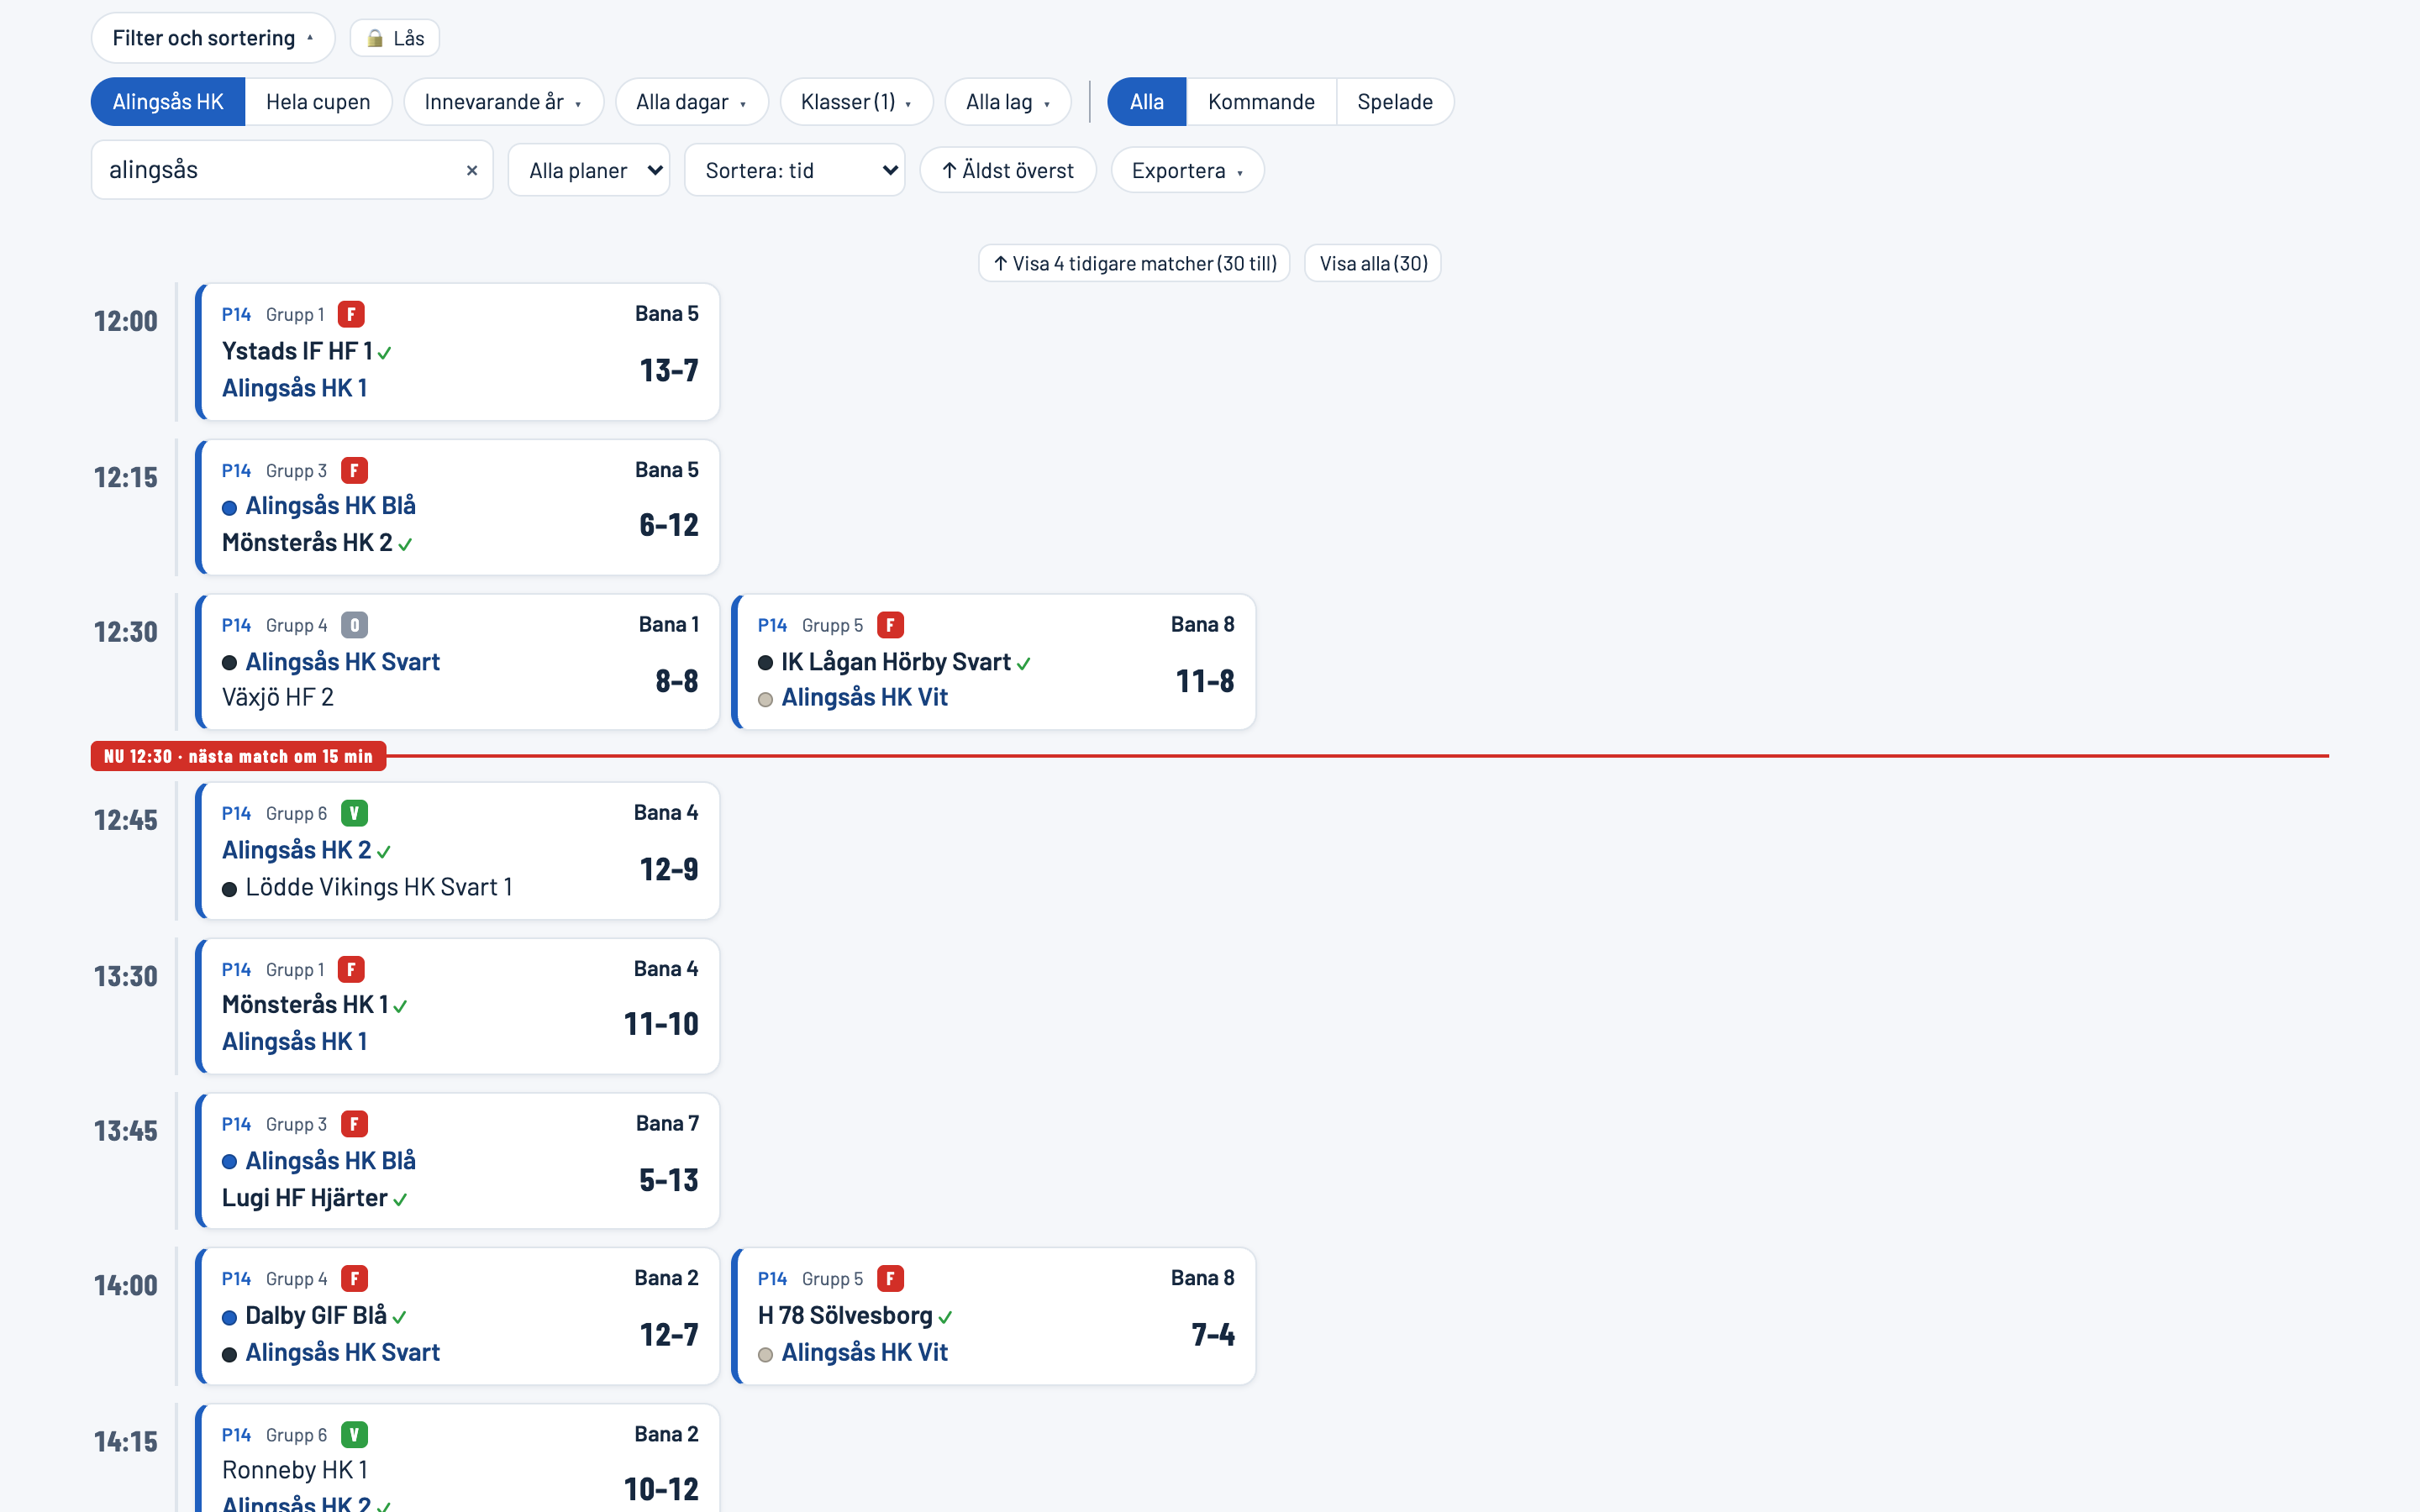The width and height of the screenshot is (2420, 1512).
Task: Click the 7-4 score on Bana 8
Action: coord(1213,1335)
